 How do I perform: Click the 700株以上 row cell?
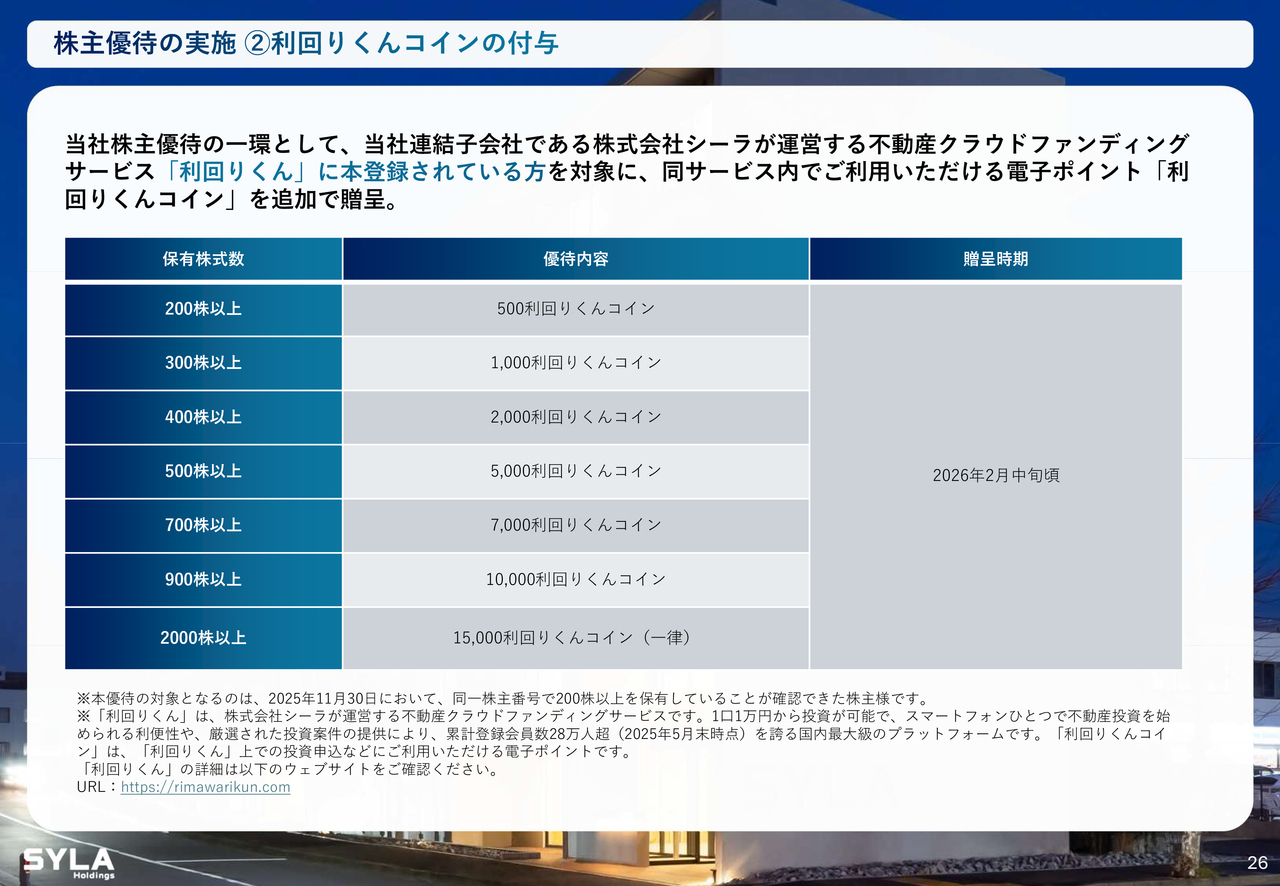click(203, 525)
